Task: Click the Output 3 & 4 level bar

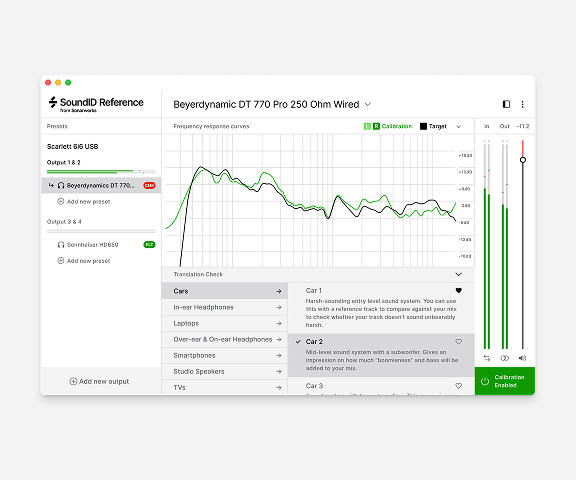Action: click(101, 231)
